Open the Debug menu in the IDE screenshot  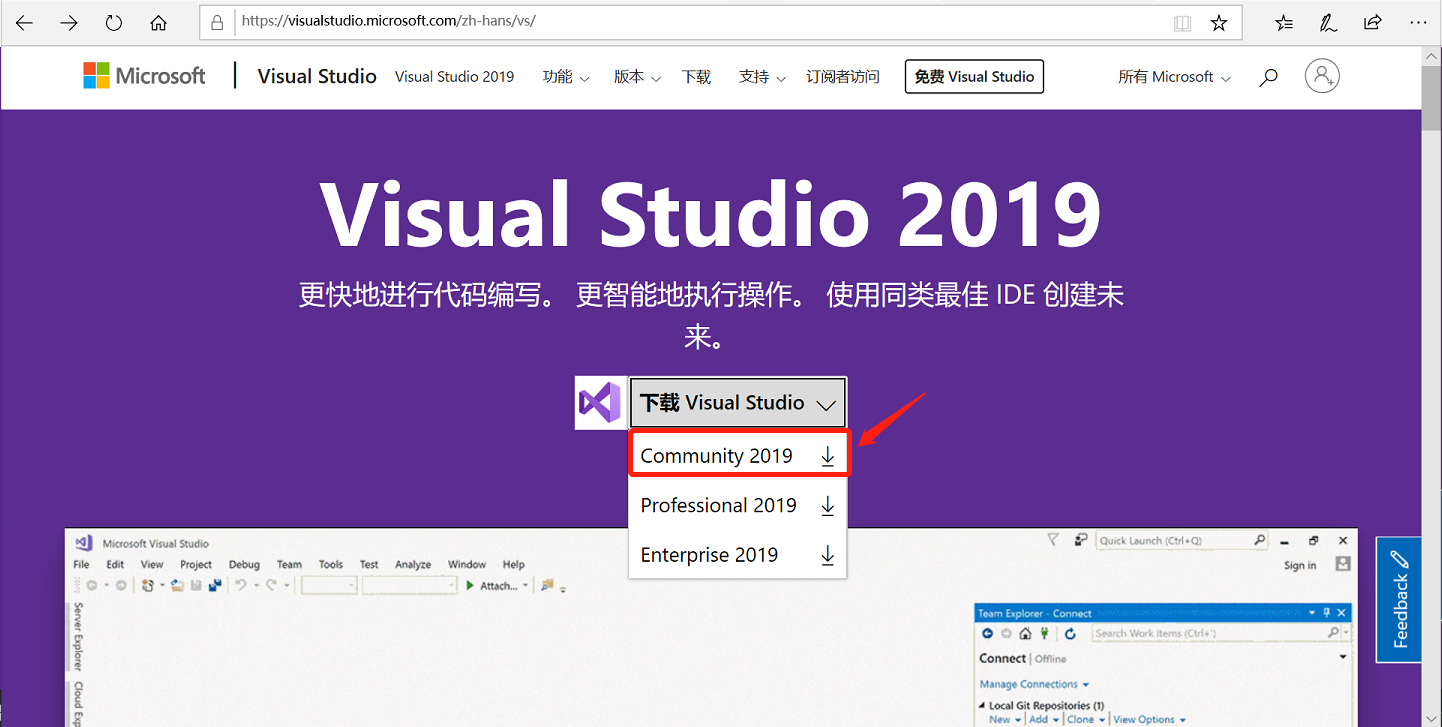[x=245, y=564]
